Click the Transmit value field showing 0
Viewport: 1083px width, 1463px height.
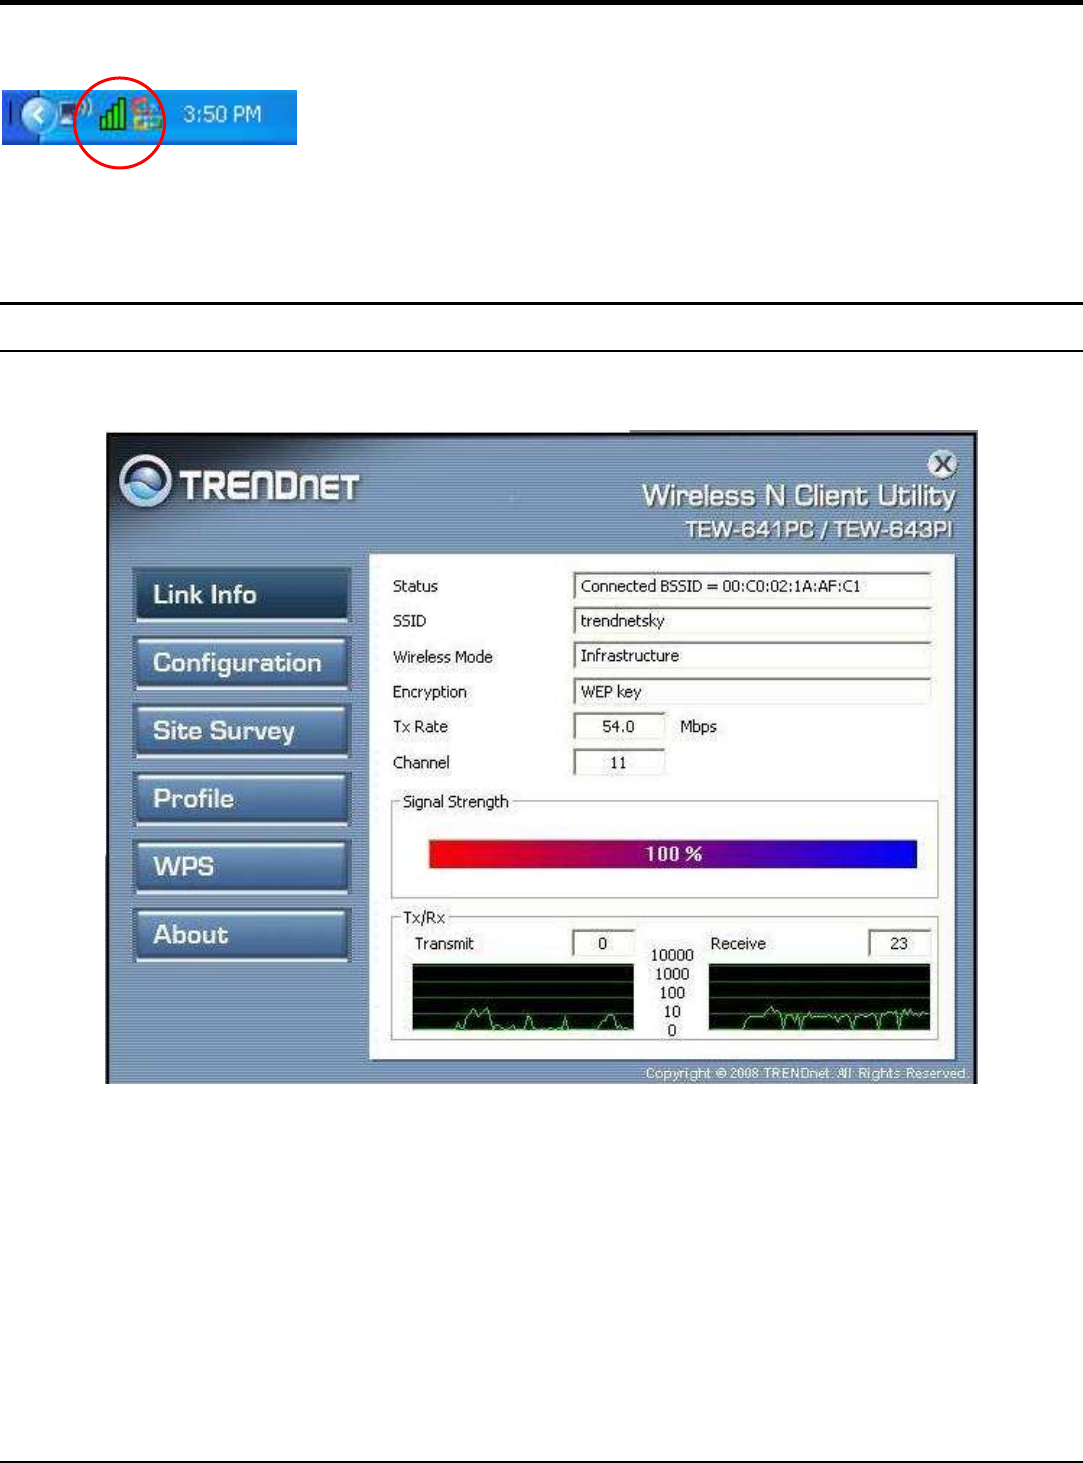603,943
